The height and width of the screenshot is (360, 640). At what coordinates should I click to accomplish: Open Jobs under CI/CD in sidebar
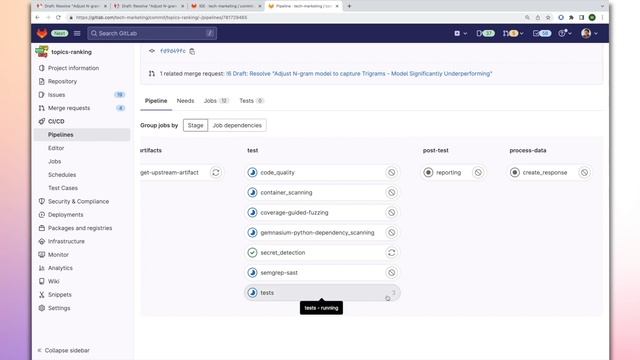click(x=54, y=162)
